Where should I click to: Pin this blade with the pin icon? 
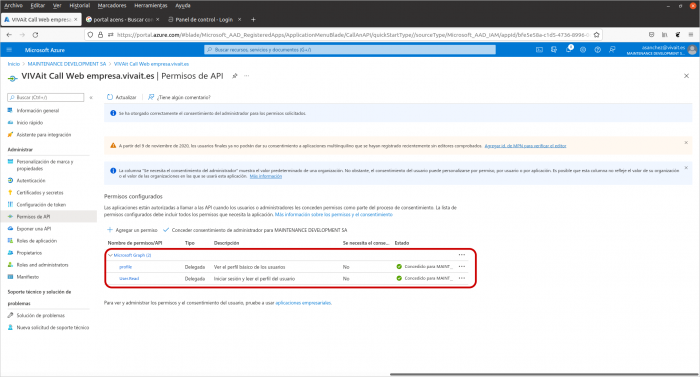pos(234,76)
